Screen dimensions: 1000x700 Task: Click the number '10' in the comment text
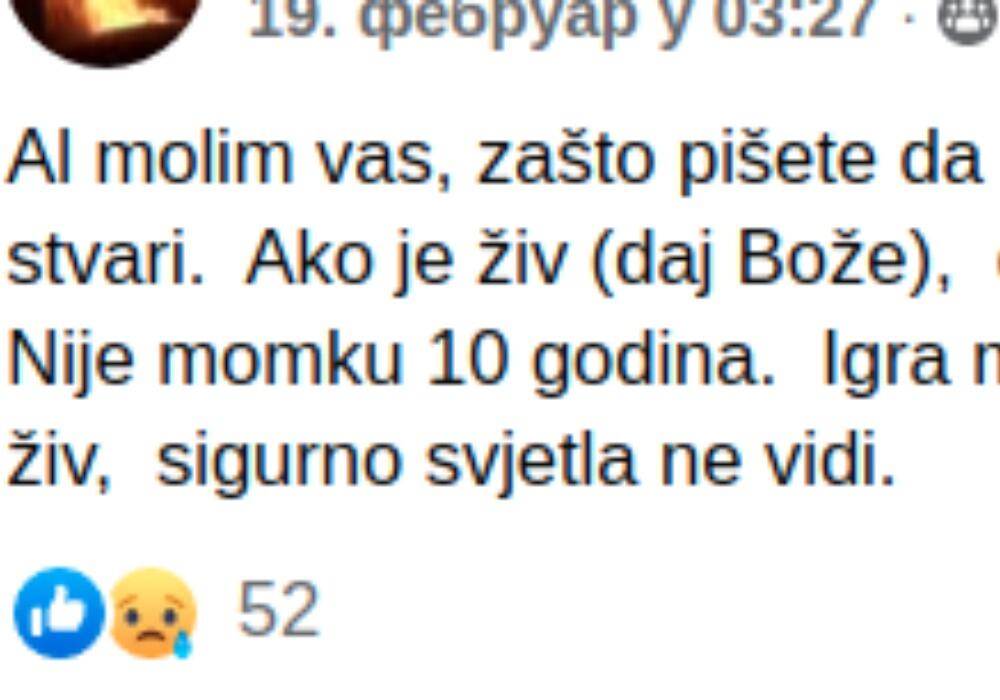(x=469, y=358)
